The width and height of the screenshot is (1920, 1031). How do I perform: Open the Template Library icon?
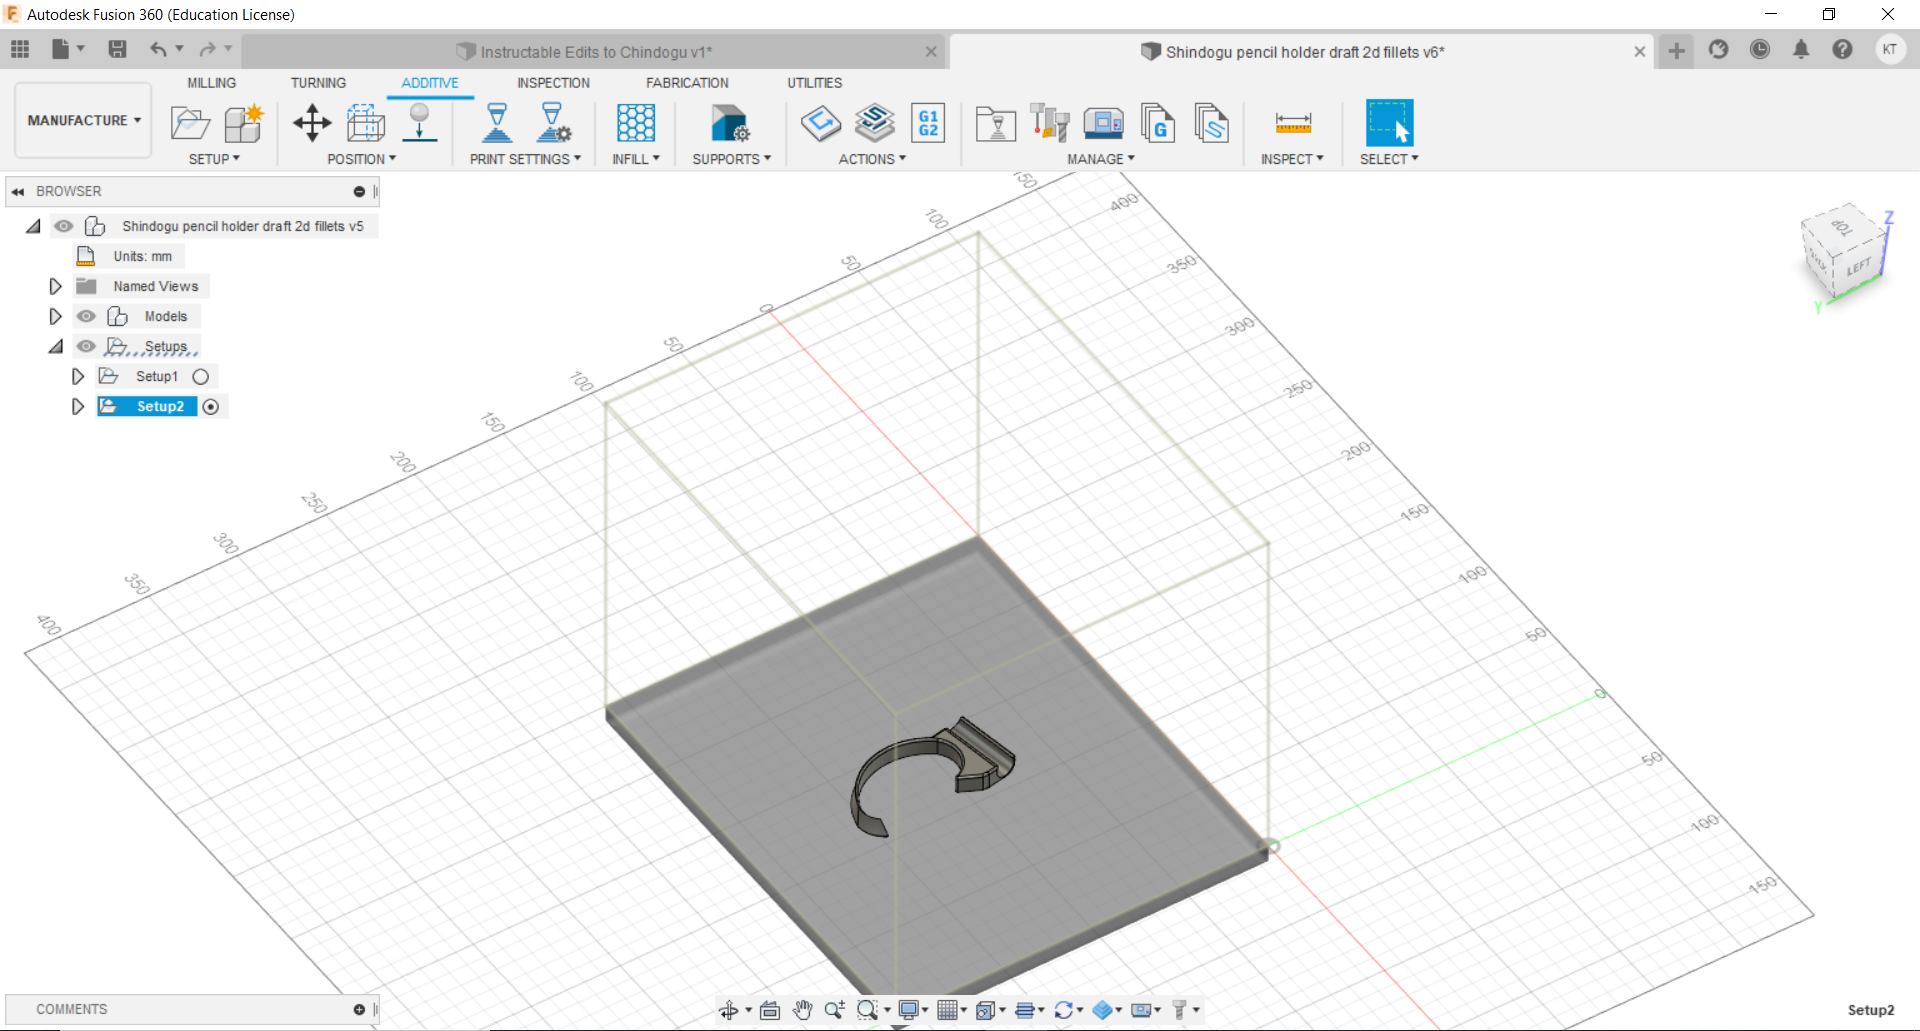[1212, 123]
